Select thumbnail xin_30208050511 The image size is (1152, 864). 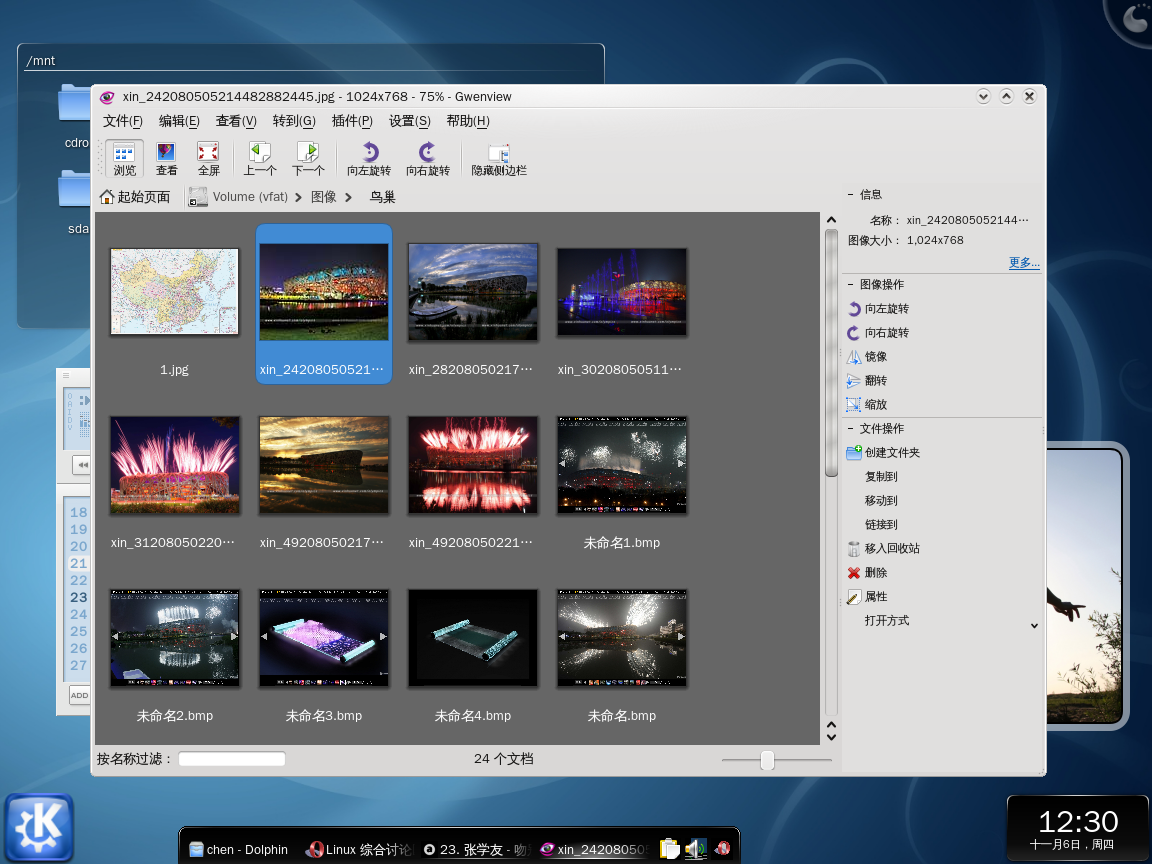(x=622, y=292)
